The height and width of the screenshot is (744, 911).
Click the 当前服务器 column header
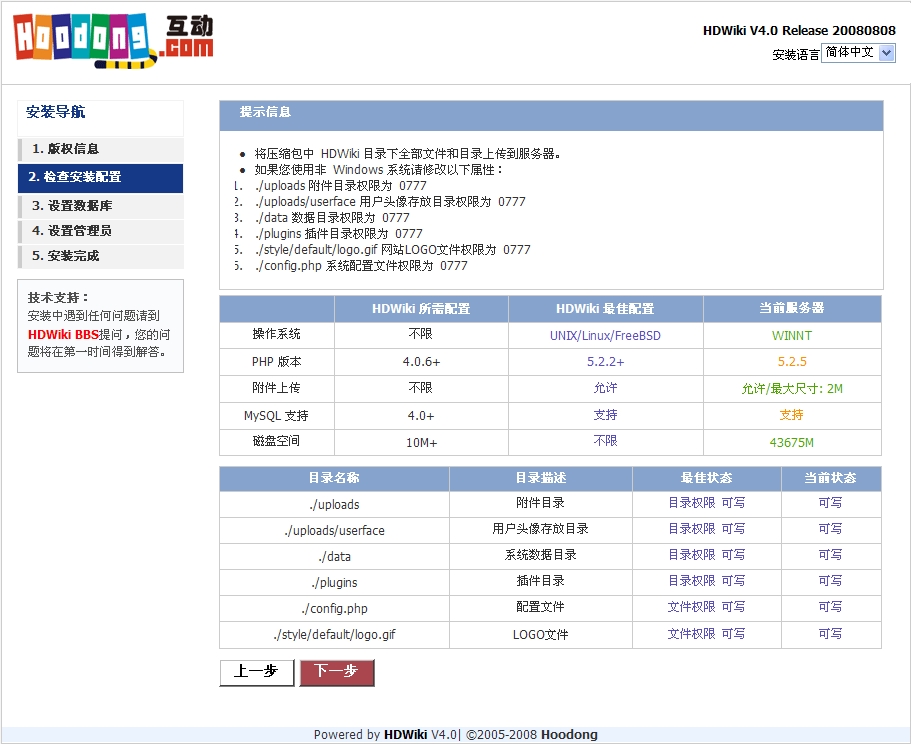792,309
